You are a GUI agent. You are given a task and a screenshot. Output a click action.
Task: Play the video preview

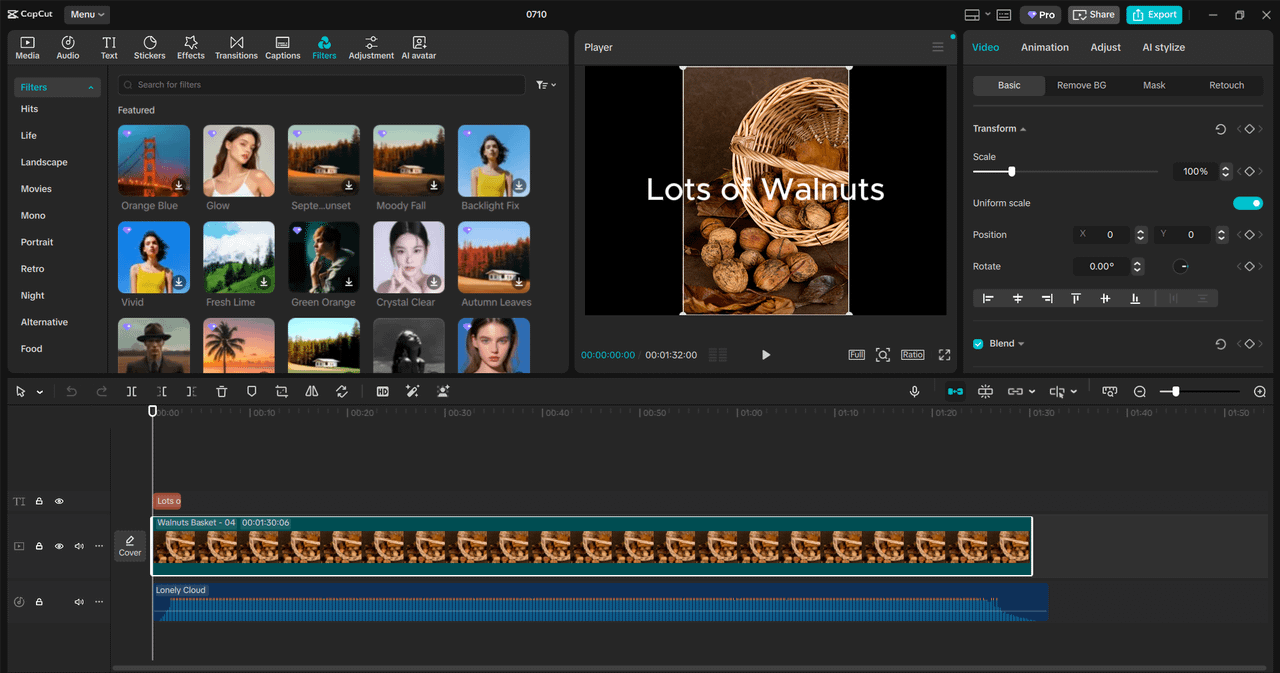pyautogui.click(x=766, y=355)
